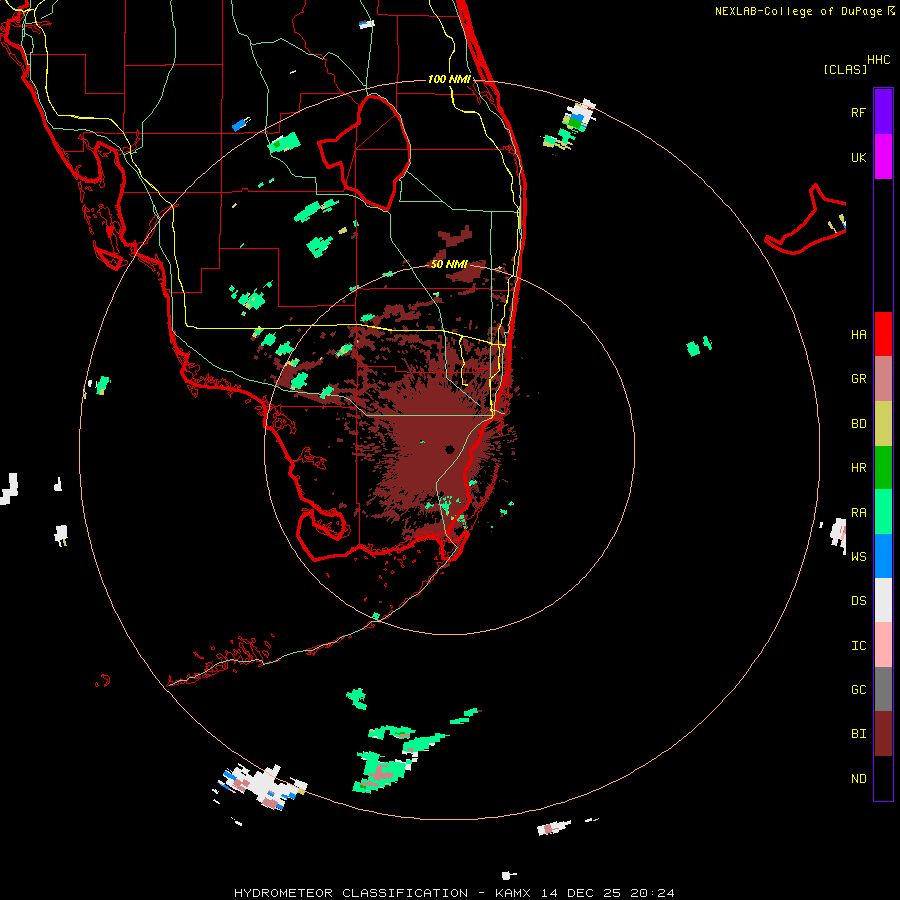Click the 100 NMI range ring label
Viewport: 900px width, 900px height.
449,79
